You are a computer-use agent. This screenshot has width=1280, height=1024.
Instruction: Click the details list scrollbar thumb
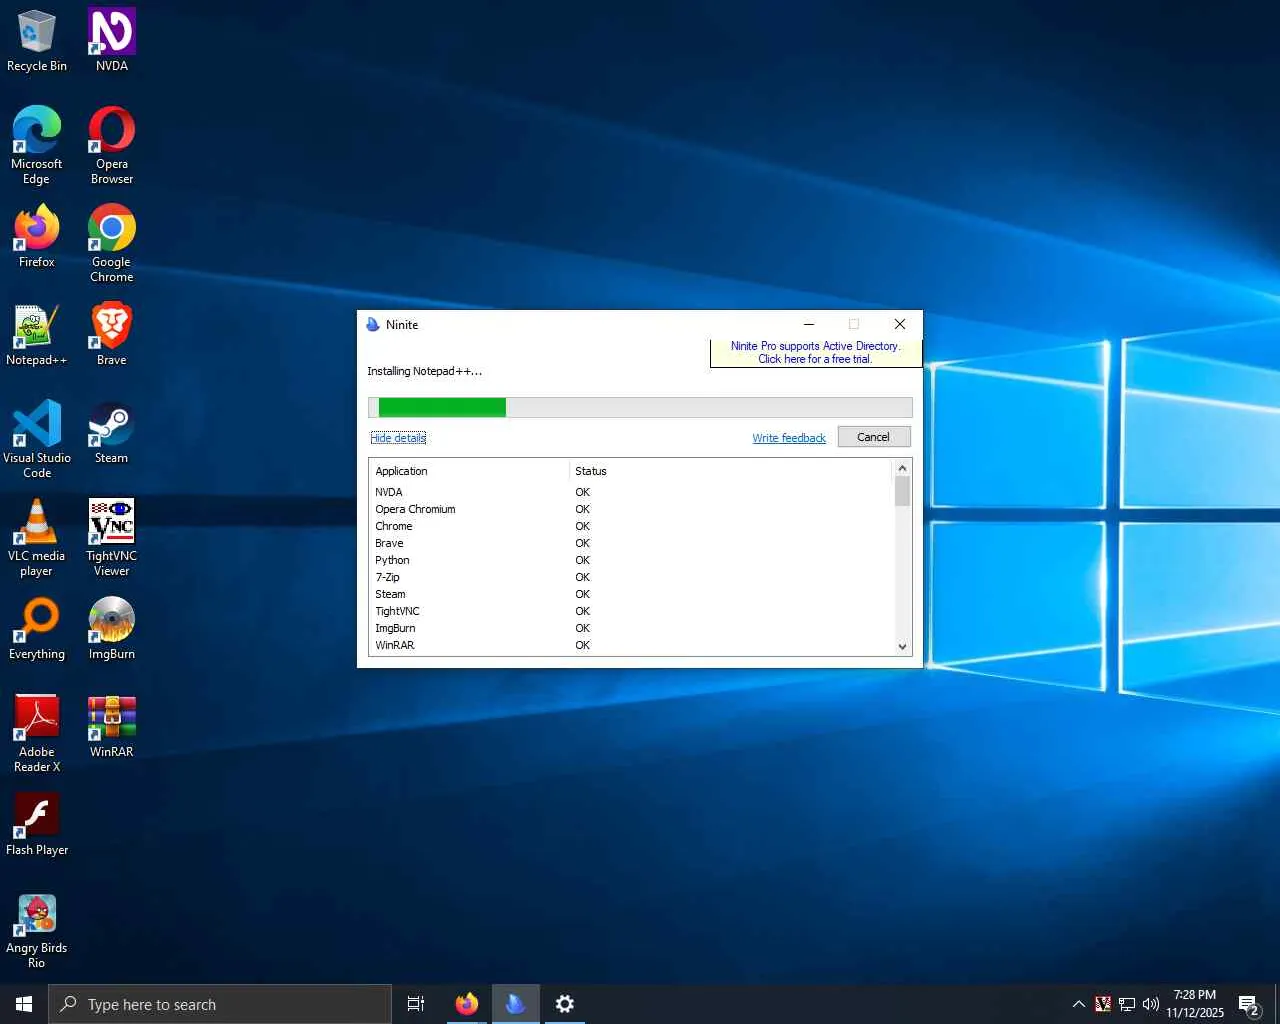click(902, 491)
